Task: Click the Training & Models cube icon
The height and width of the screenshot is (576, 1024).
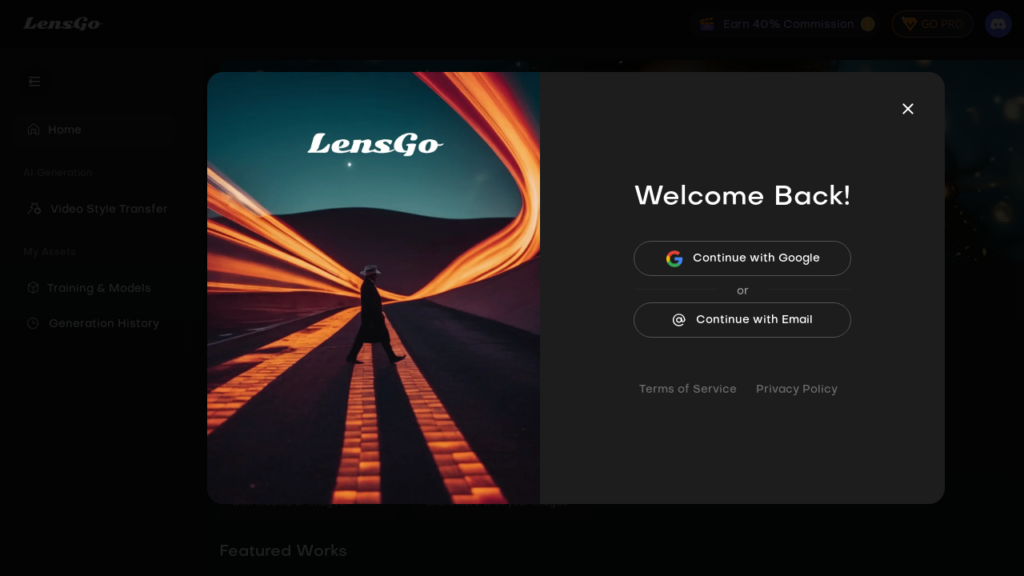Action: coord(32,287)
